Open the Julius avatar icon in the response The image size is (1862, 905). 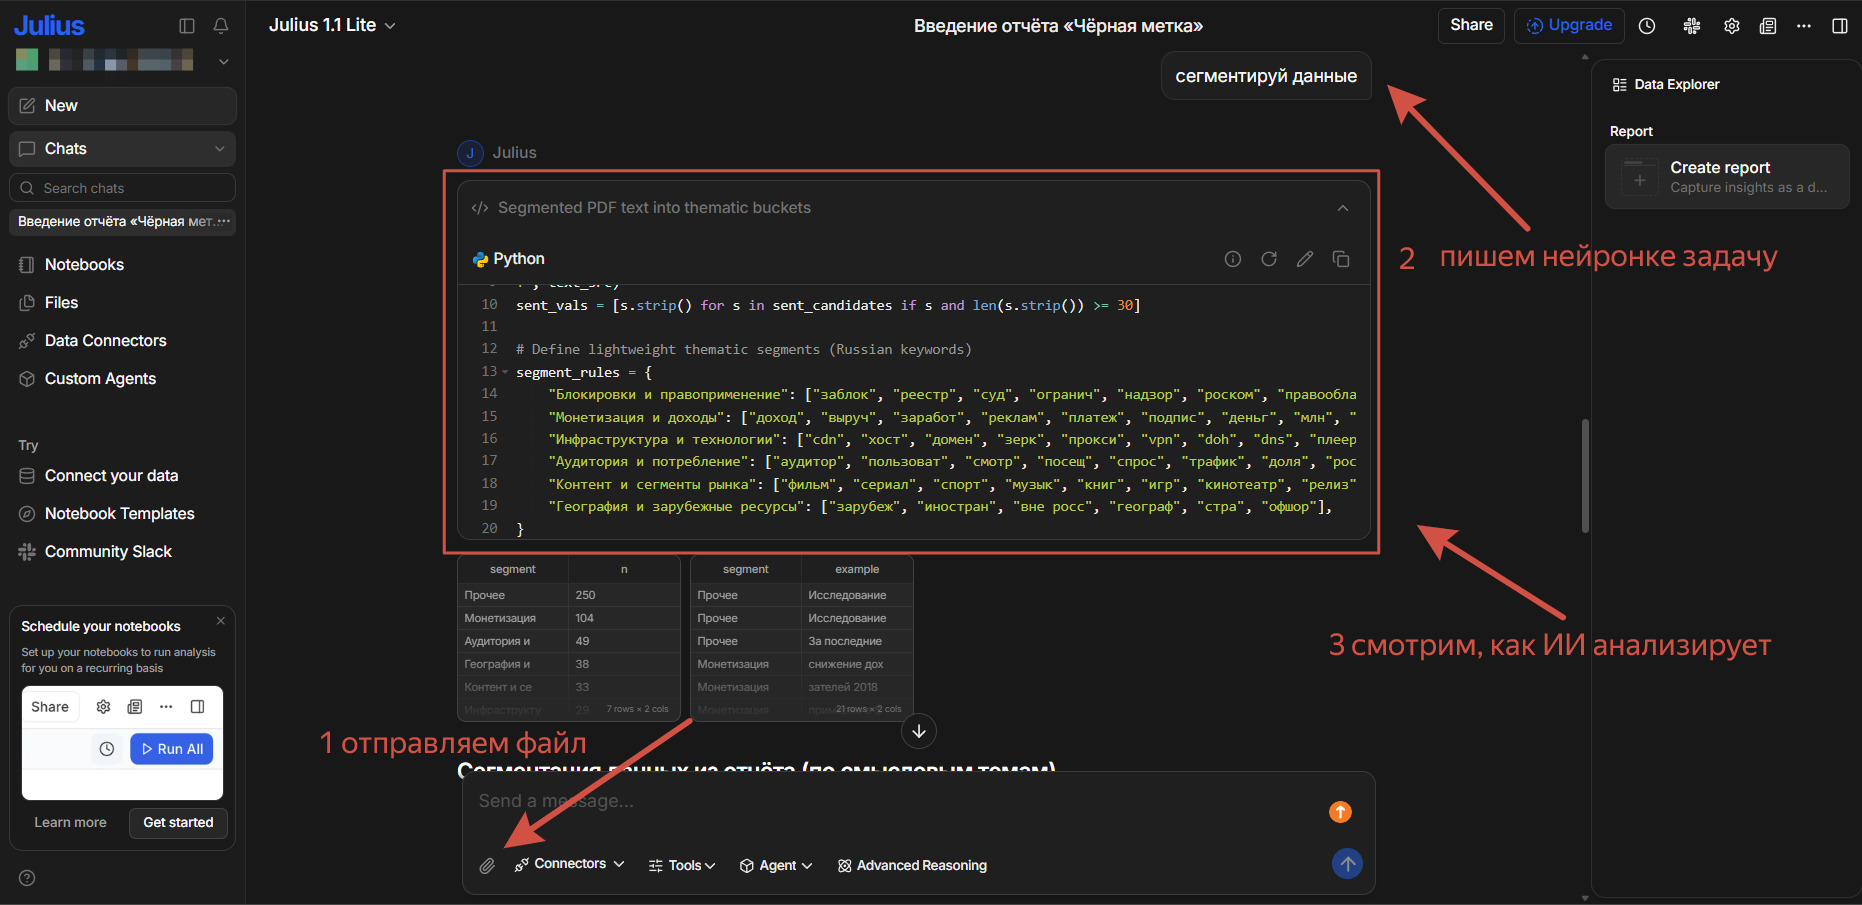pyautogui.click(x=470, y=153)
